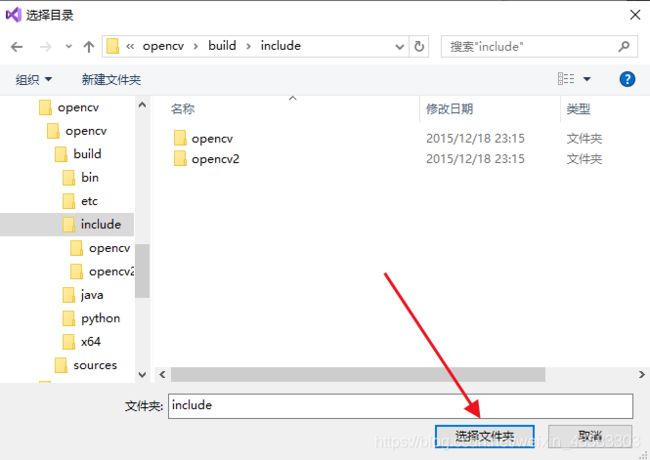Go up one folder level

[x=89, y=46]
